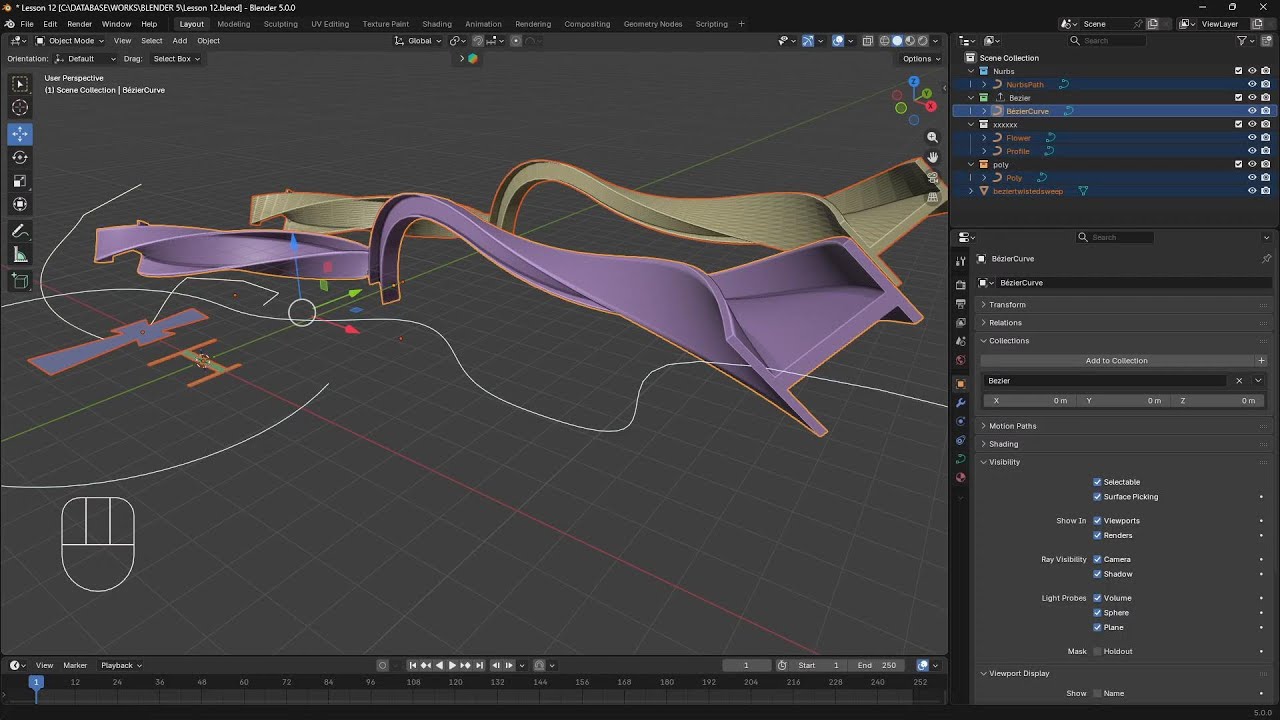Screen dimensions: 1280x720
Task: Hide the NurbsPath object with eye icon
Action: 1252,85
